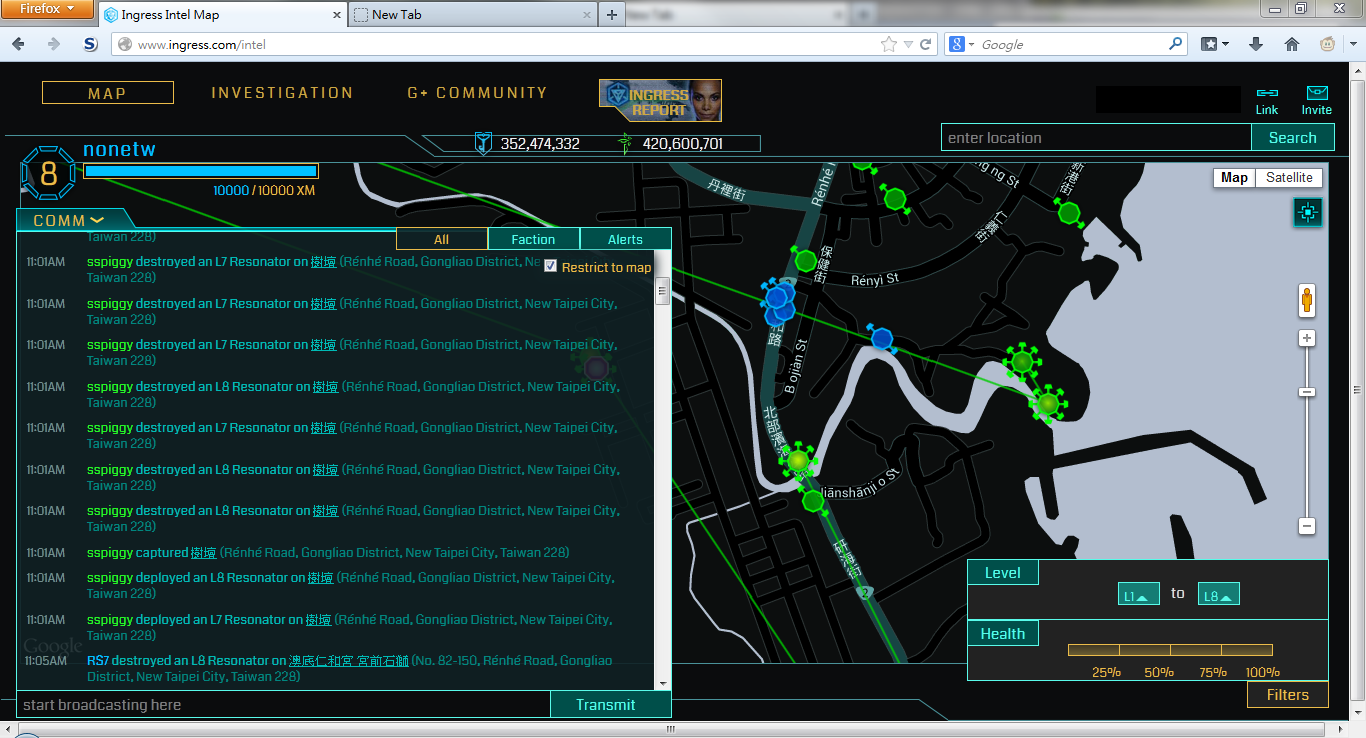Zoom out the map with the minus button
The image size is (1366, 738).
pyautogui.click(x=1306, y=526)
